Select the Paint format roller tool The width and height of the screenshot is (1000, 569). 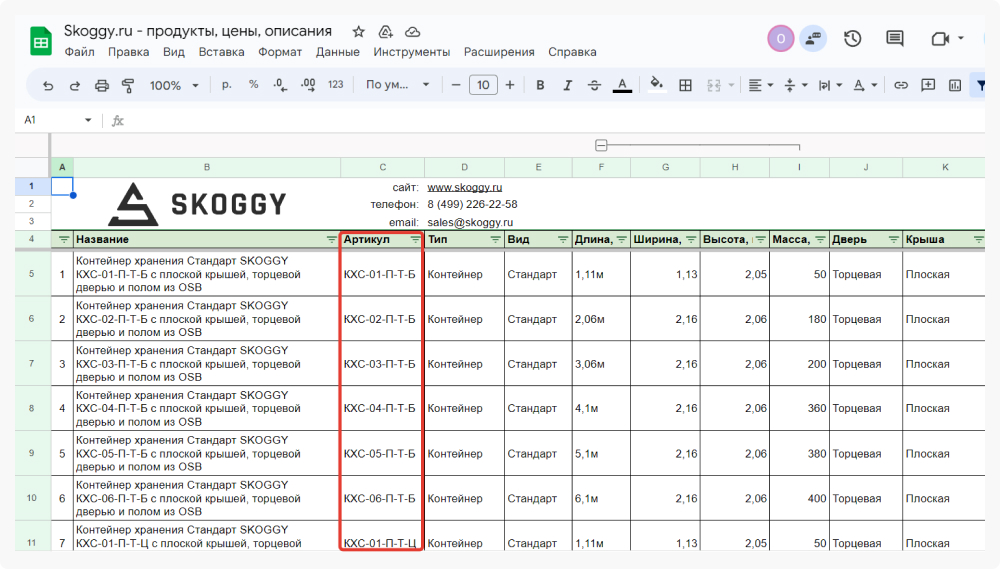click(x=127, y=86)
